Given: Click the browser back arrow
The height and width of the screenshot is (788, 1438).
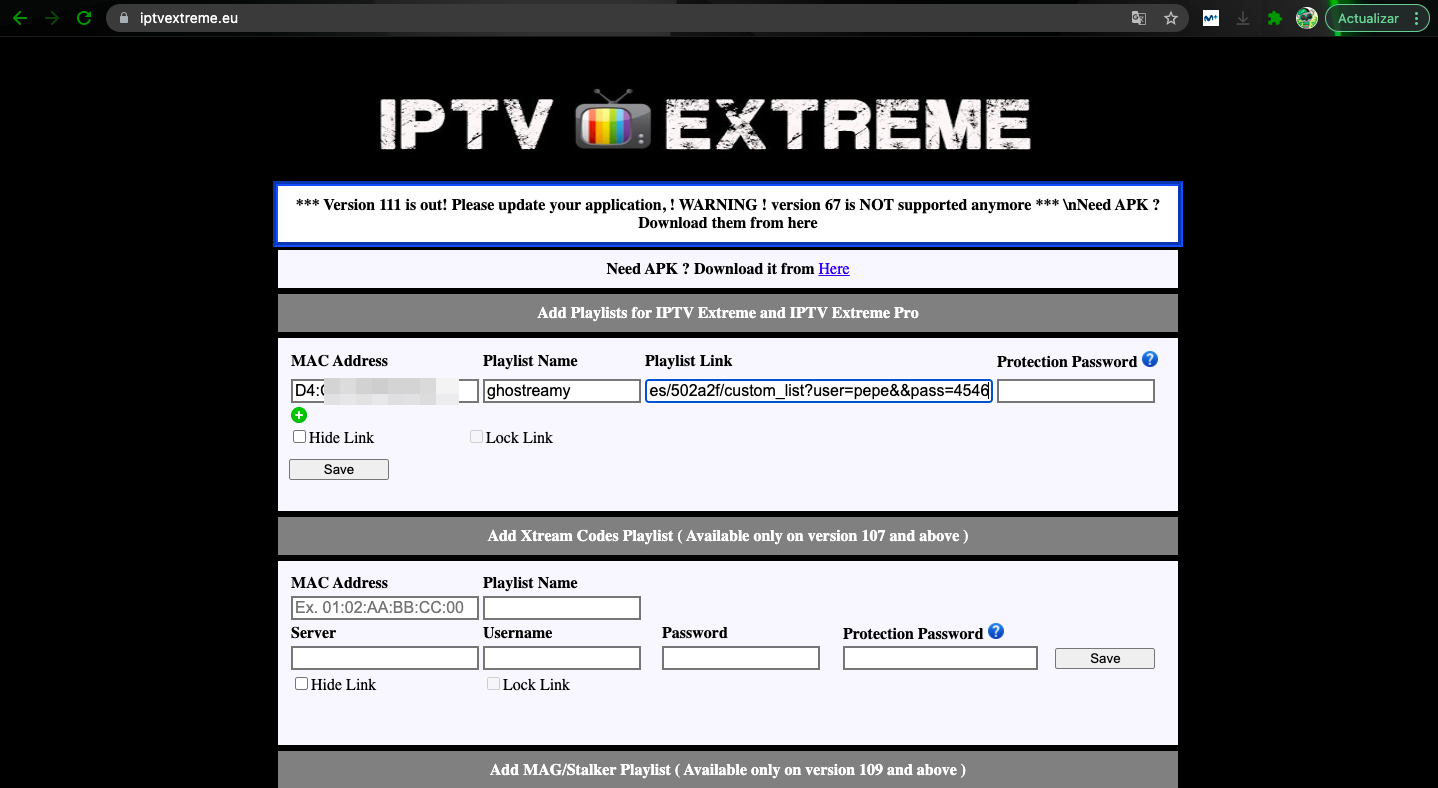Looking at the screenshot, I should 19,18.
